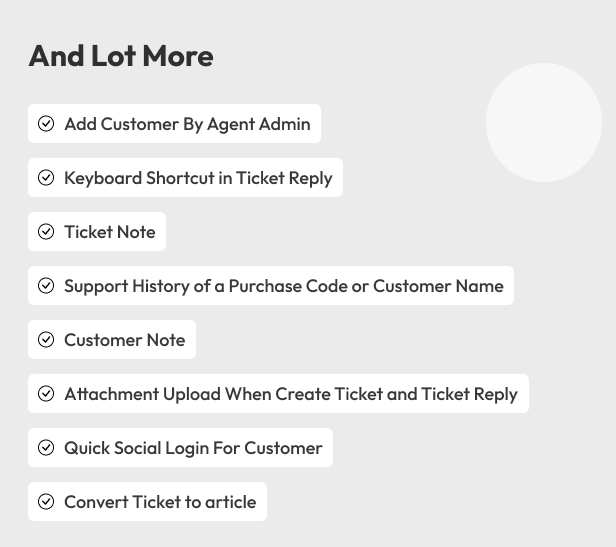
Task: Click the decorative light circle shape
Action: (544, 122)
